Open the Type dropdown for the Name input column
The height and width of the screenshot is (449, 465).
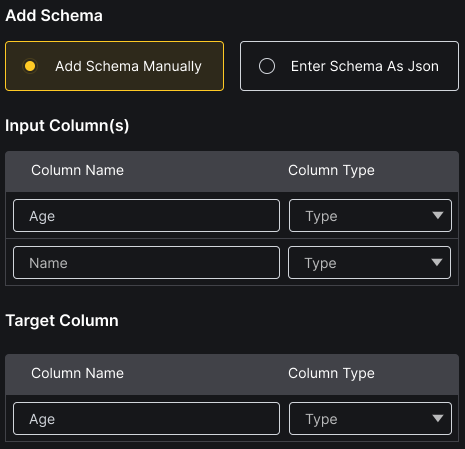click(x=369, y=263)
